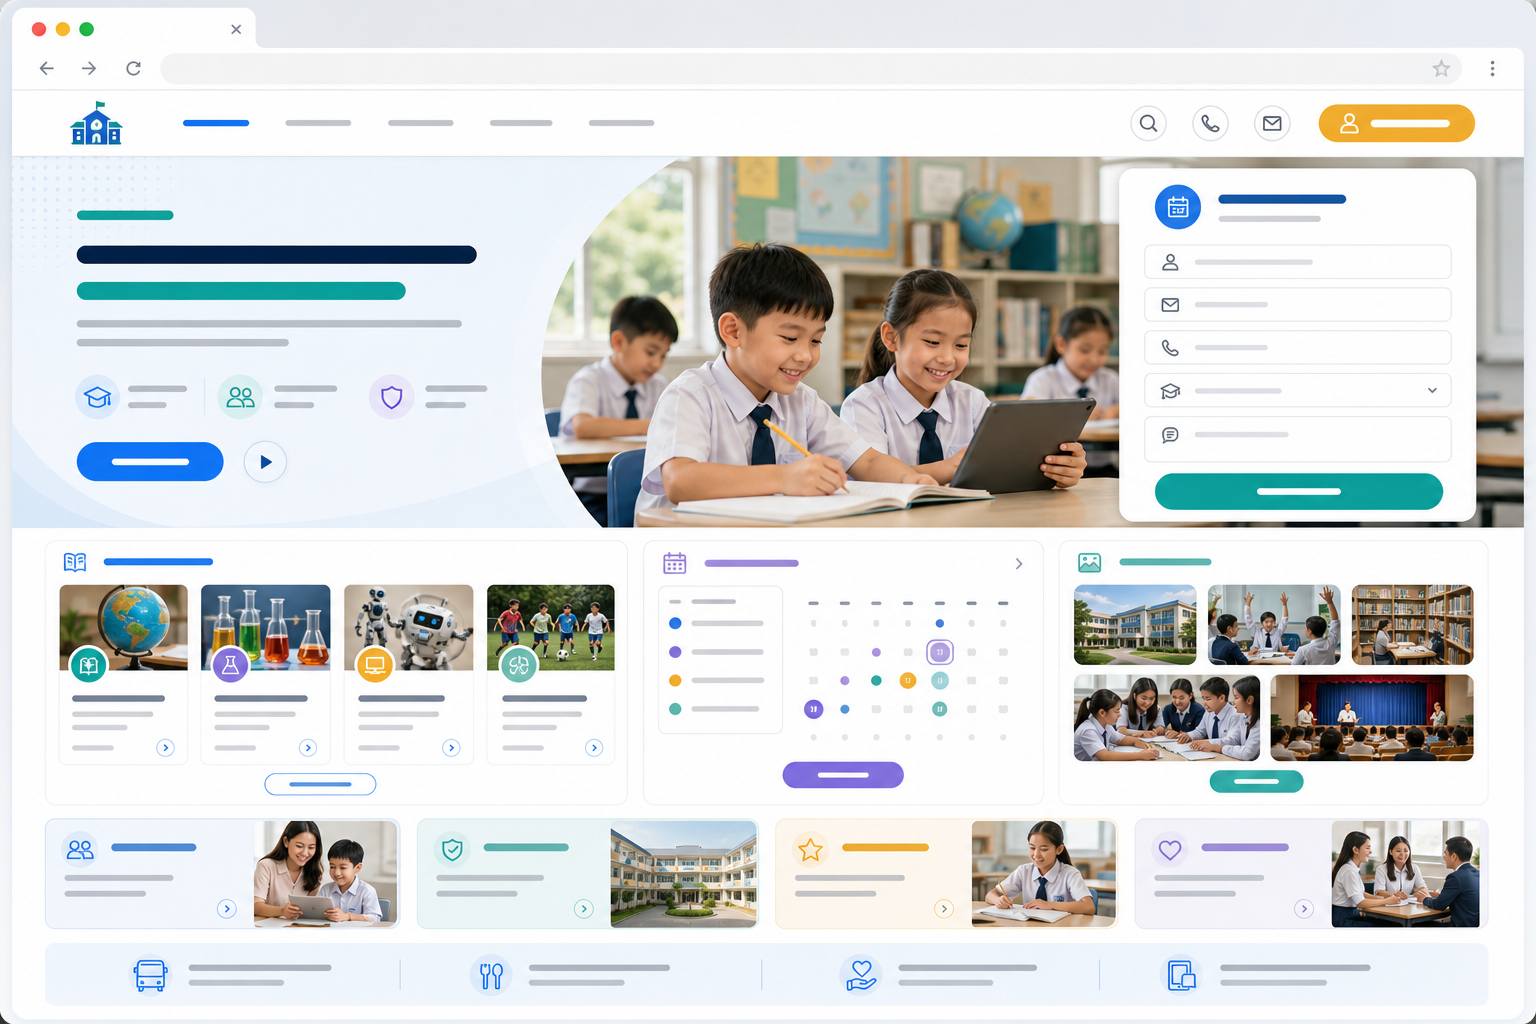The width and height of the screenshot is (1536, 1024).
Task: Select the fifth navigation menu item
Action: tap(621, 123)
